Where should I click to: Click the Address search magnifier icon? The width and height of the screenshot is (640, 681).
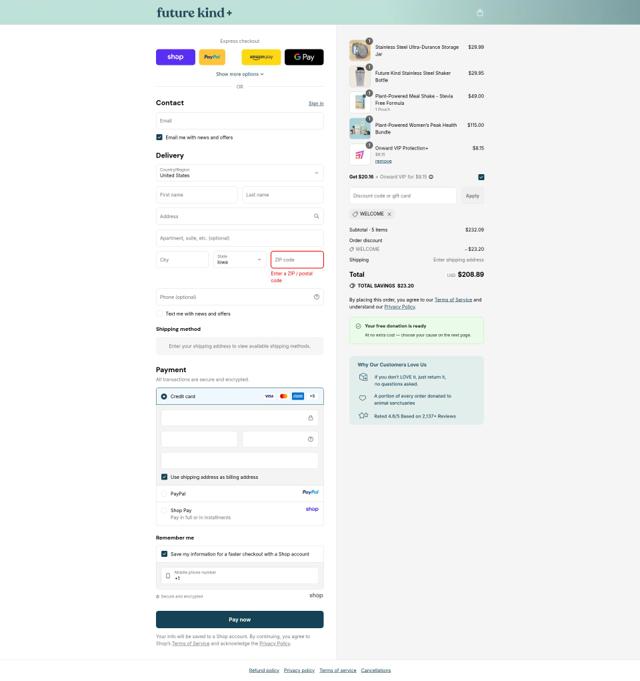317,216
